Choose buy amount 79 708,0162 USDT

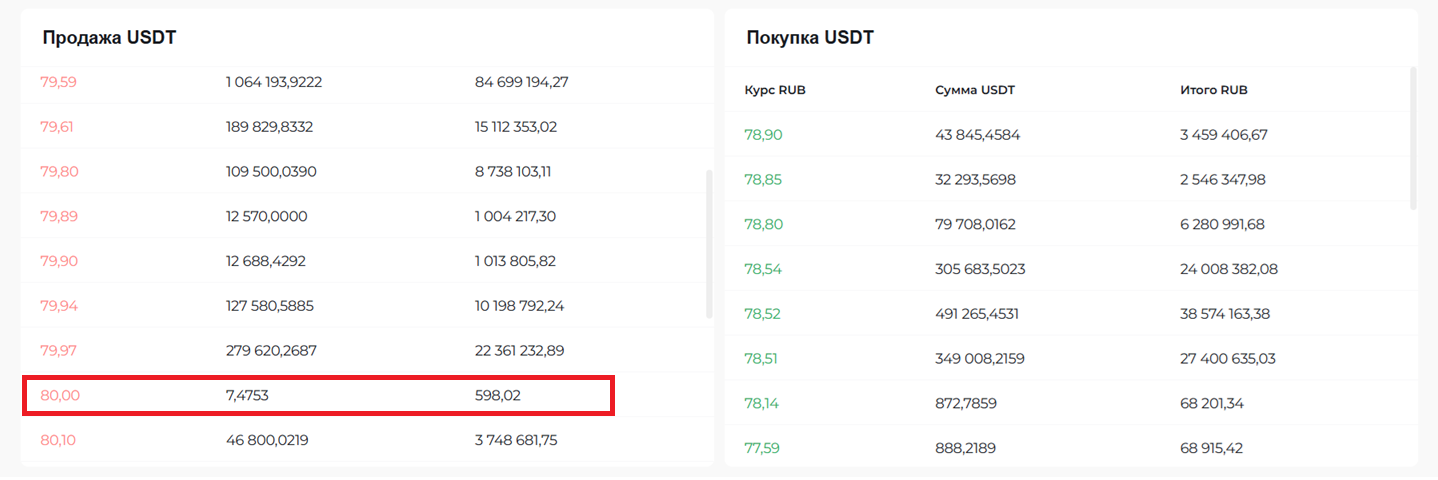975,224
